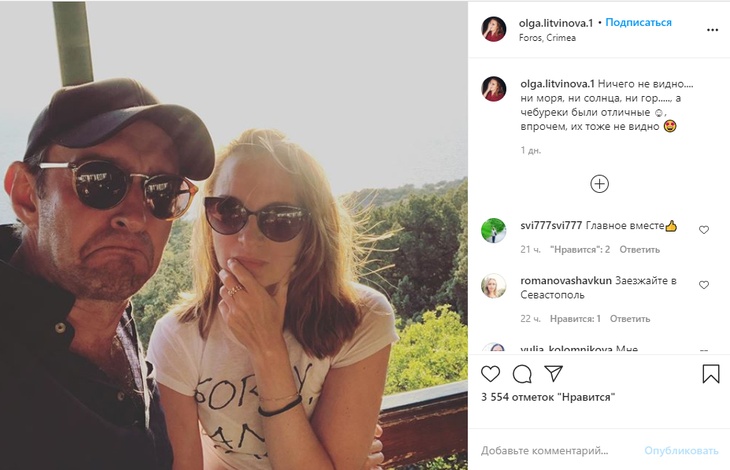Like the post with the heart icon
The height and width of the screenshot is (470, 730).
point(491,374)
